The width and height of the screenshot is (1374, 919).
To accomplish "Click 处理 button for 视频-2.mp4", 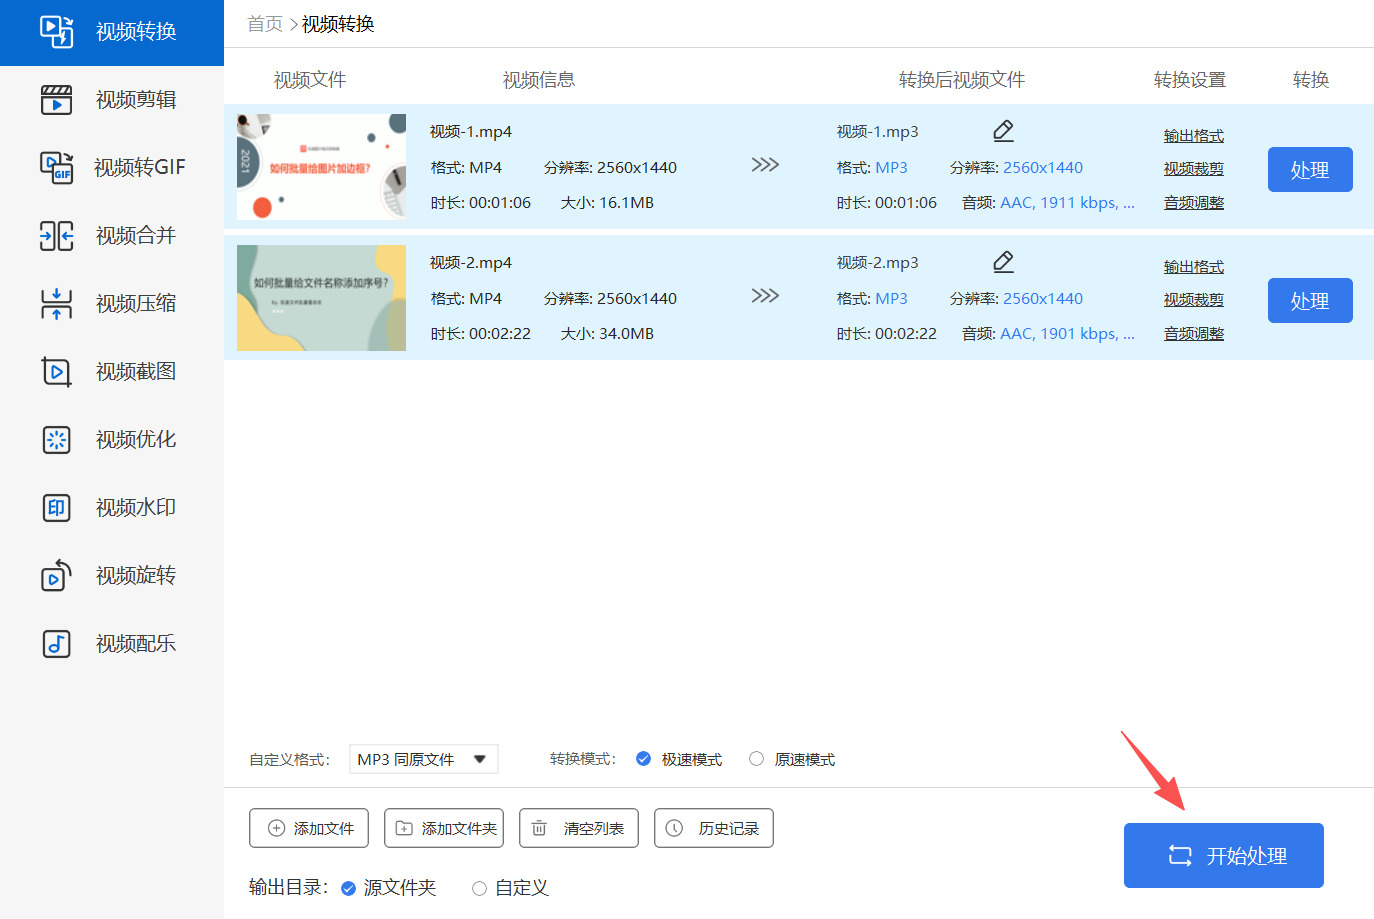I will 1310,301.
